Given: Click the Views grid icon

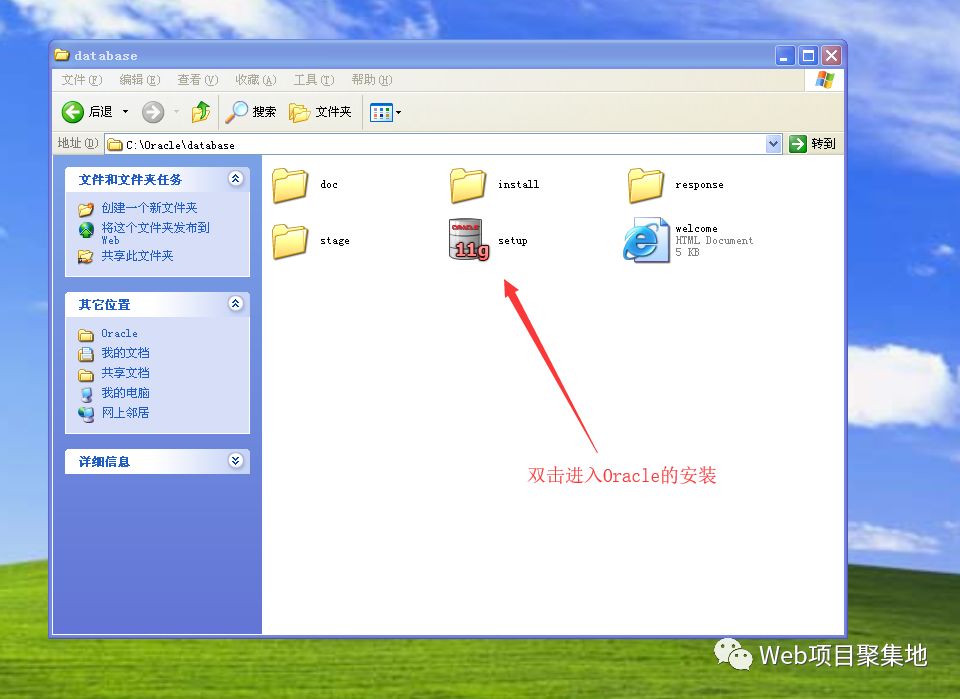Looking at the screenshot, I should coord(381,112).
